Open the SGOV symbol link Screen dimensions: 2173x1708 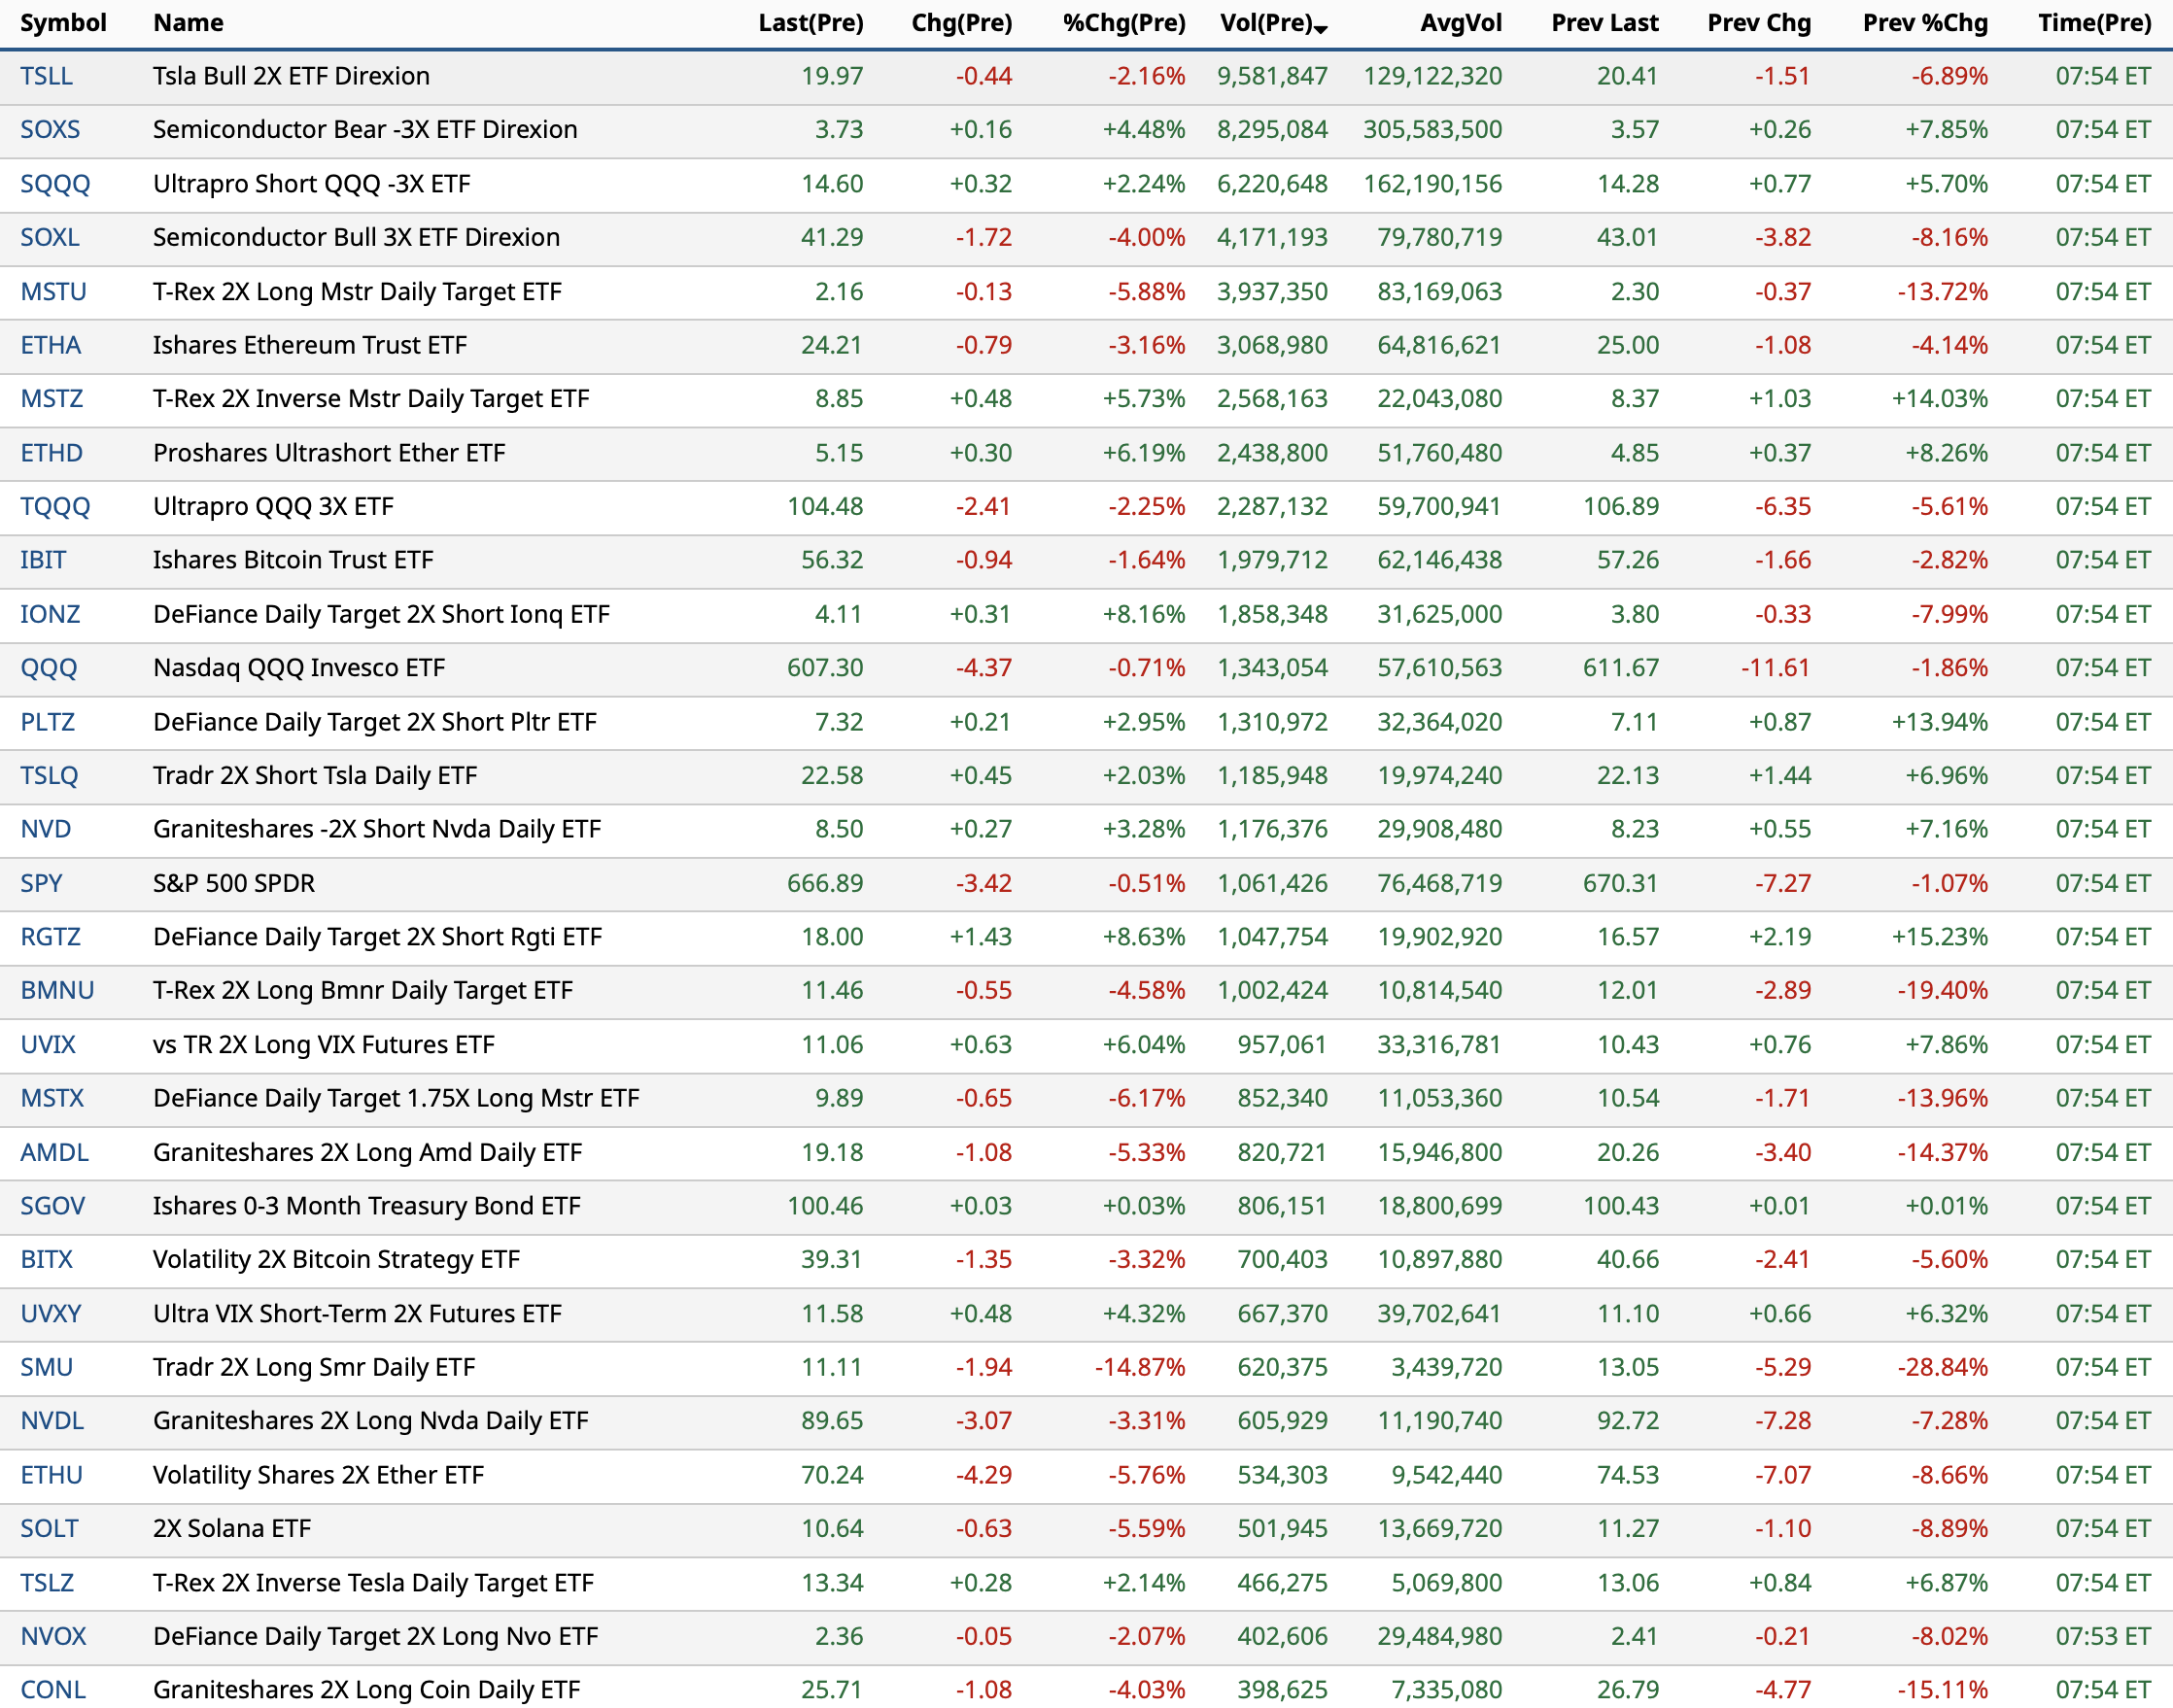point(52,1206)
